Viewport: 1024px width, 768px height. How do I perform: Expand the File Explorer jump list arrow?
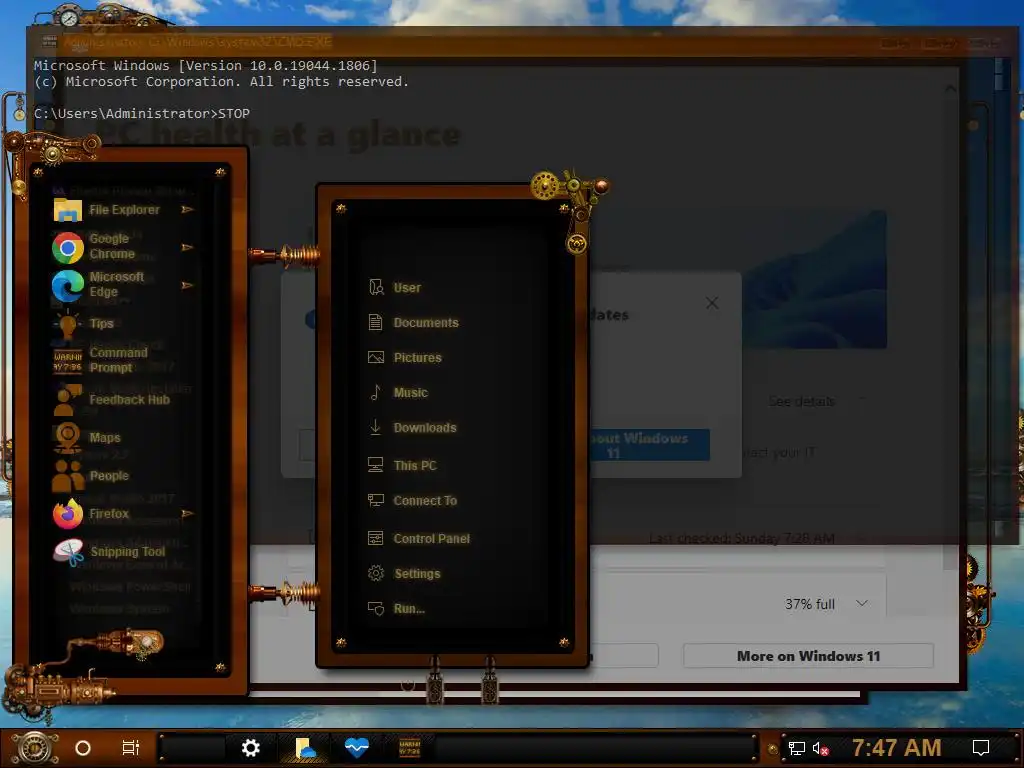pyautogui.click(x=187, y=210)
